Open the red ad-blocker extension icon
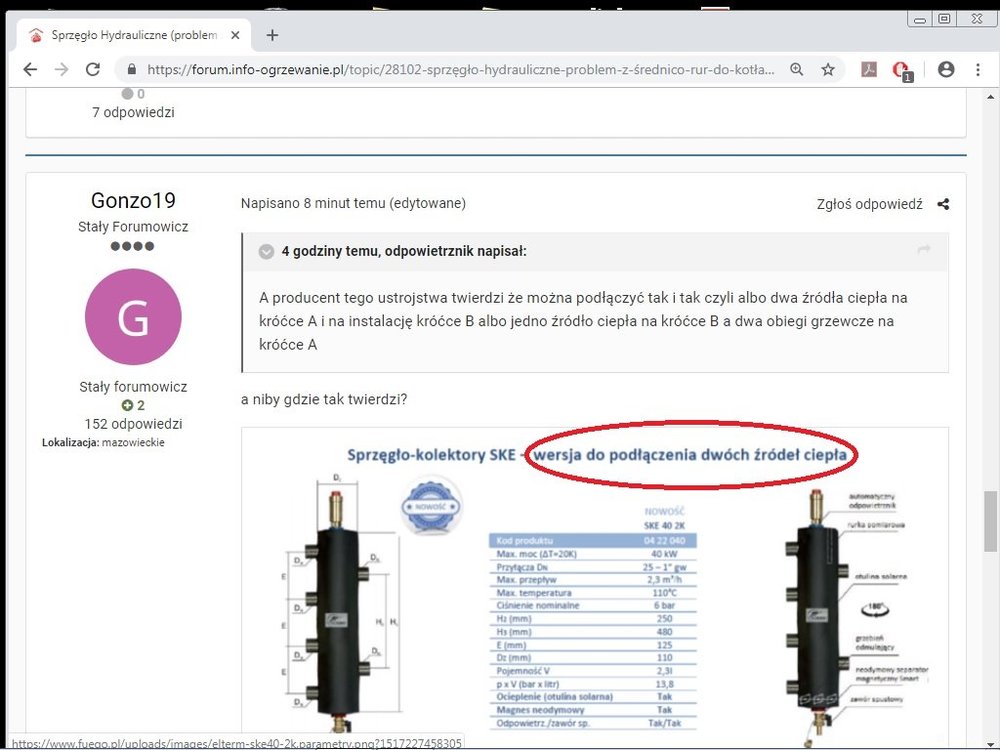This screenshot has height=750, width=1000. coord(901,70)
